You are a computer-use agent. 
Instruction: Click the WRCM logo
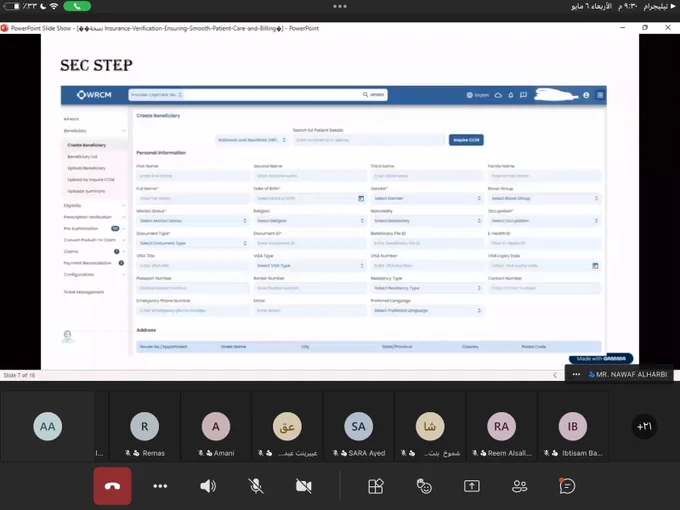94,95
